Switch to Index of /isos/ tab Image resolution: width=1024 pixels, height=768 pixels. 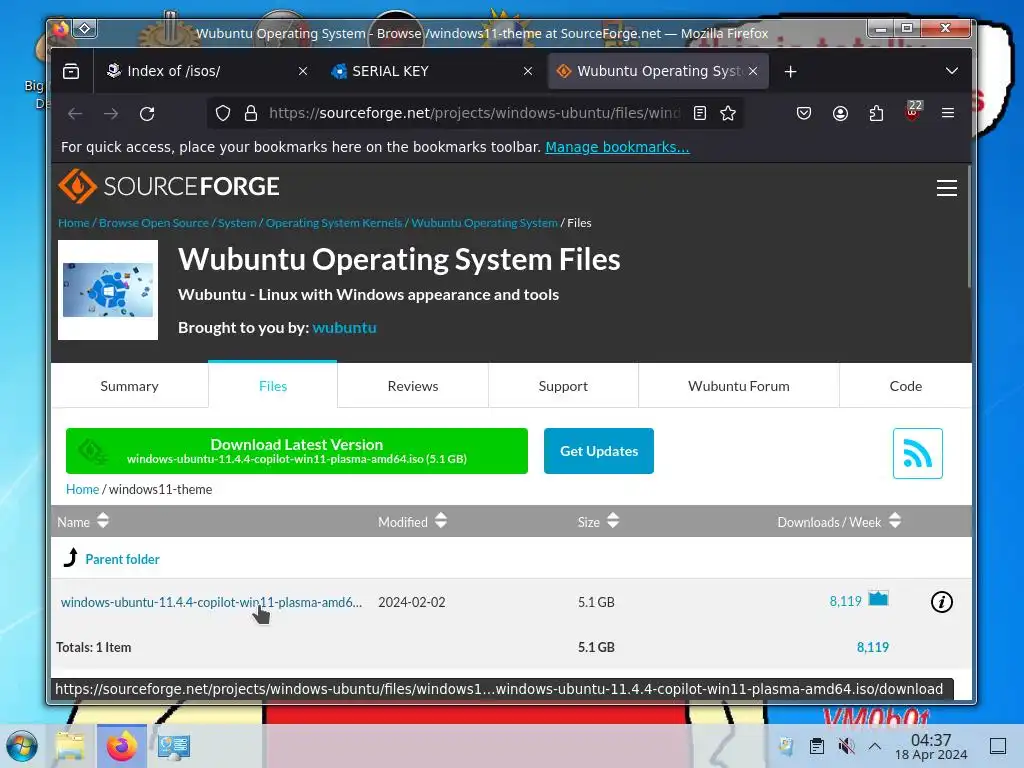[x=196, y=71]
